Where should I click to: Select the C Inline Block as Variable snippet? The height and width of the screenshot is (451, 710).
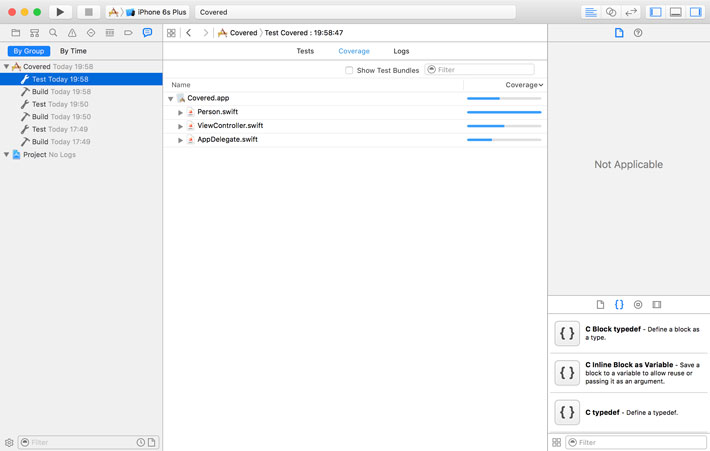(629, 373)
